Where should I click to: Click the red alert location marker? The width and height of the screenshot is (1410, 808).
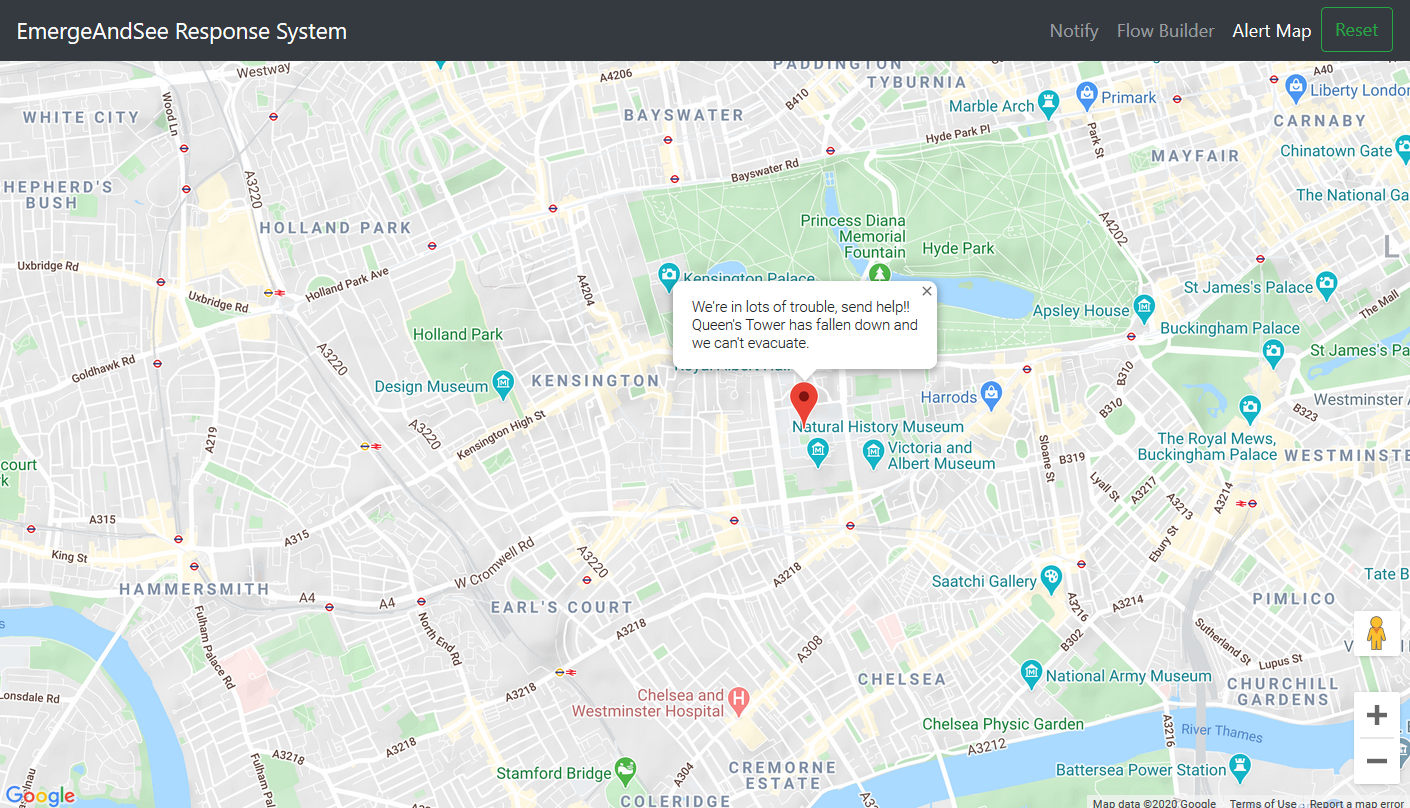(804, 403)
